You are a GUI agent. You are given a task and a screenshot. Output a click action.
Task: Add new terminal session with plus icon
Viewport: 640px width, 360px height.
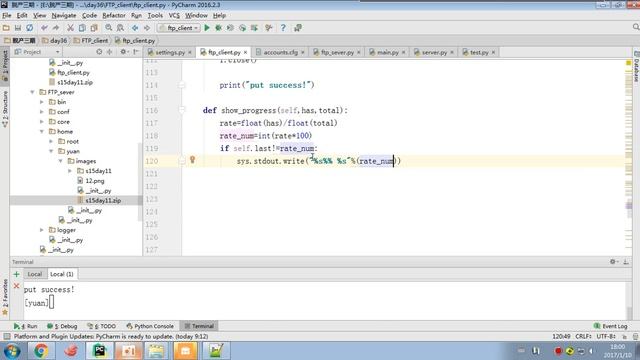16,274
